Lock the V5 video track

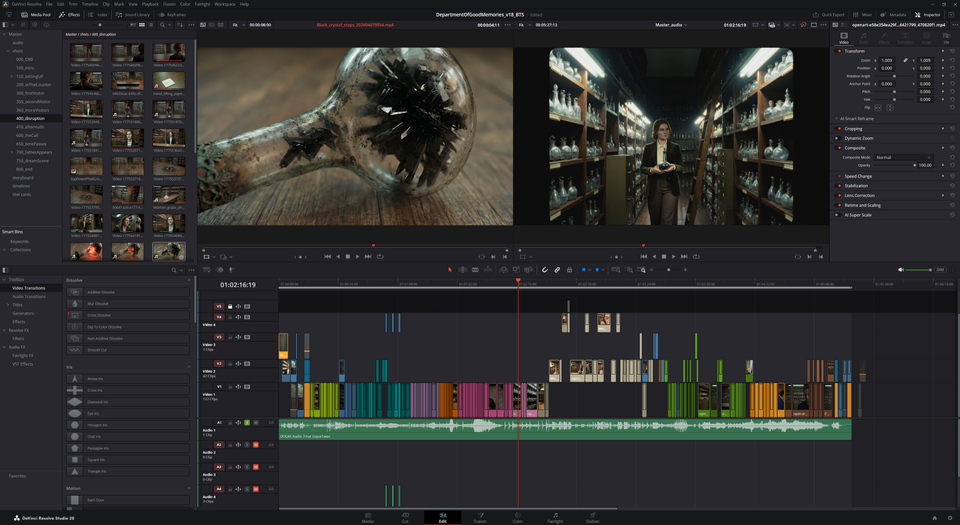pyautogui.click(x=230, y=307)
